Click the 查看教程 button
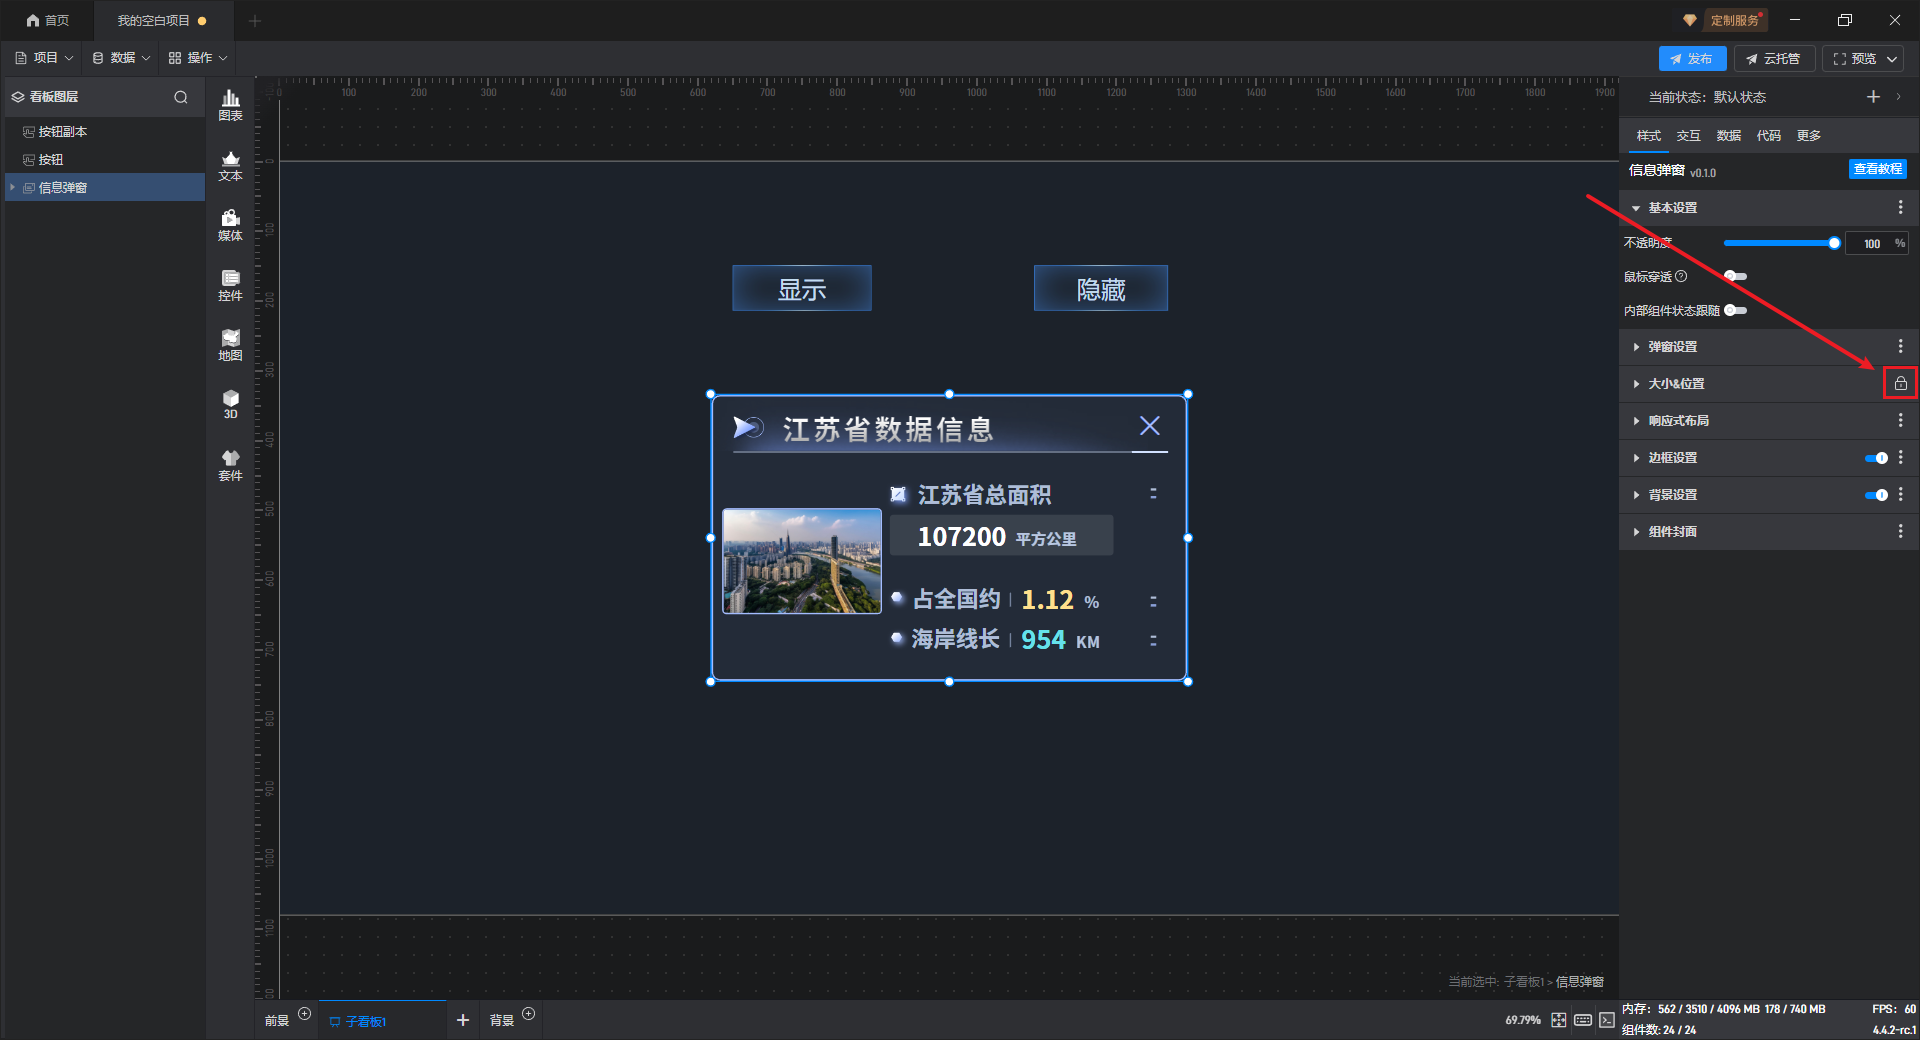The image size is (1920, 1040). 1877,169
